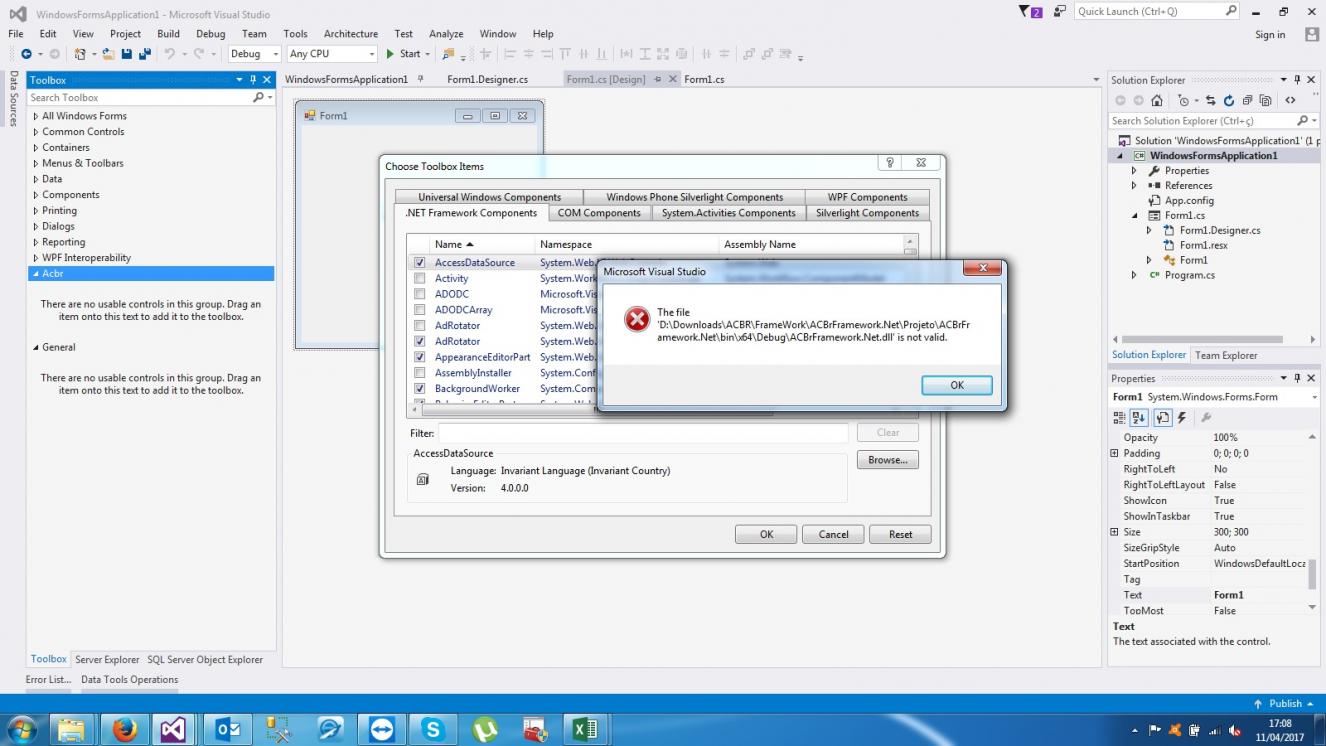Click Solution Explorer View Code icon
Viewport: 1326px width, 746px height.
pos(1290,100)
